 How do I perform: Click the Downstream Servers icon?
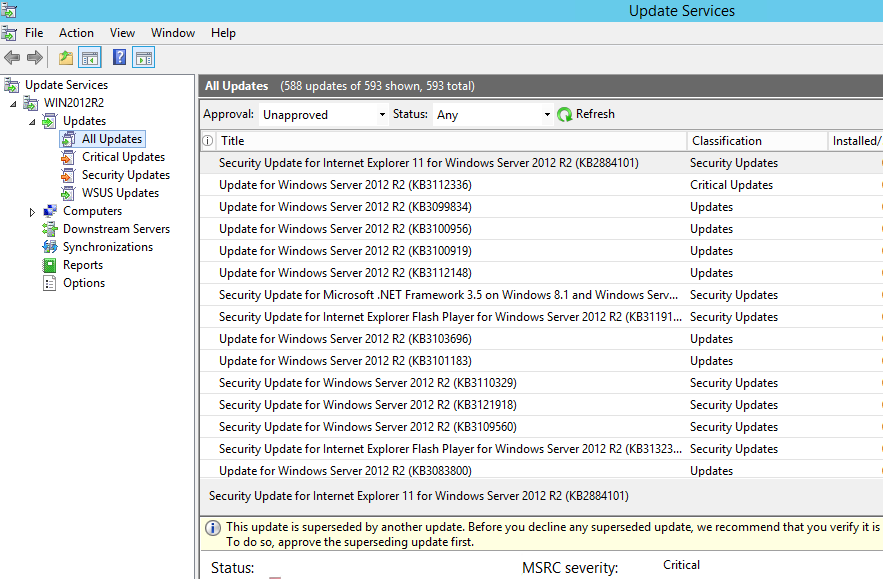click(50, 229)
